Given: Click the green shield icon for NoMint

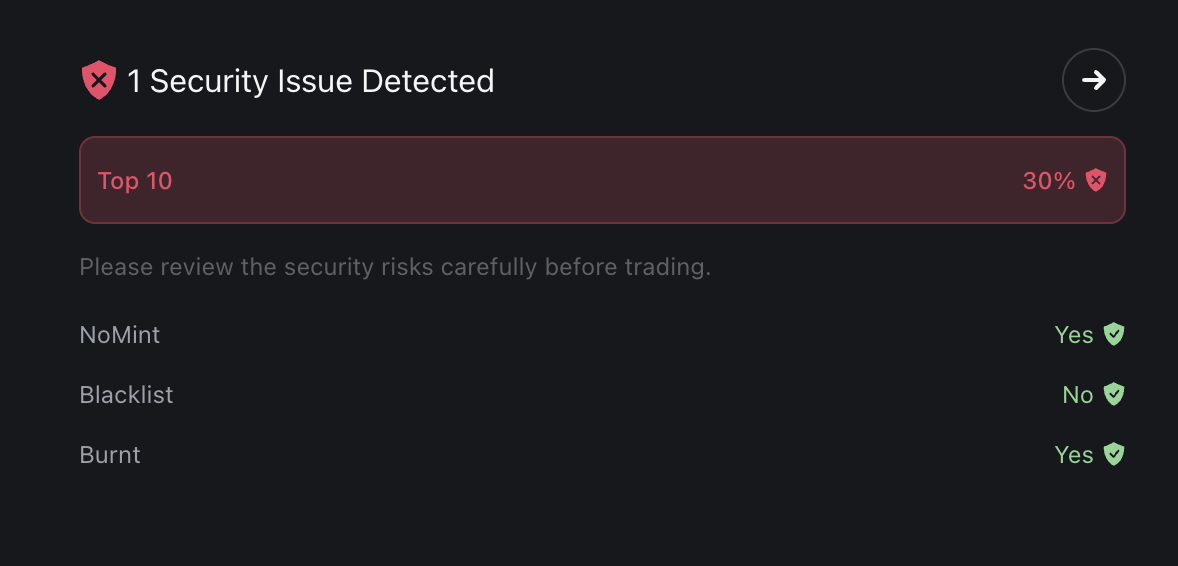Looking at the screenshot, I should pos(1114,334).
